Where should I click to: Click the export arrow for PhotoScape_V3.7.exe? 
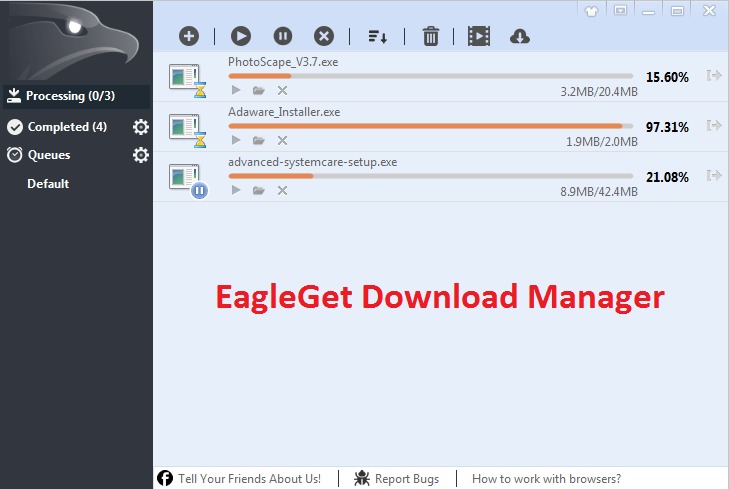714,75
